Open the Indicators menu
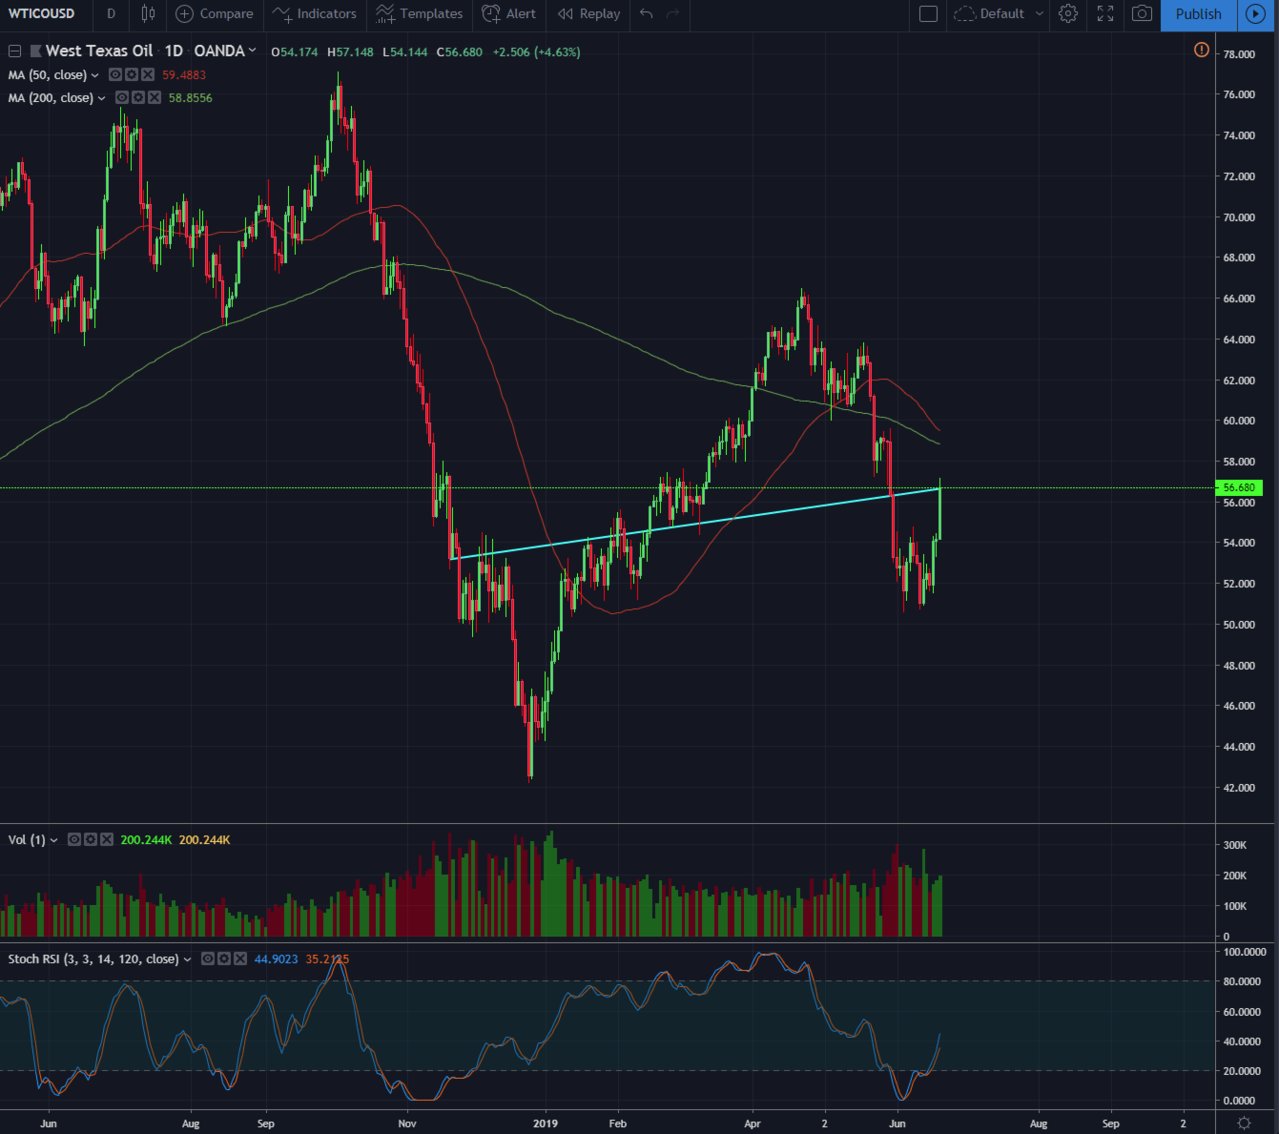The height and width of the screenshot is (1134, 1279). click(x=315, y=14)
